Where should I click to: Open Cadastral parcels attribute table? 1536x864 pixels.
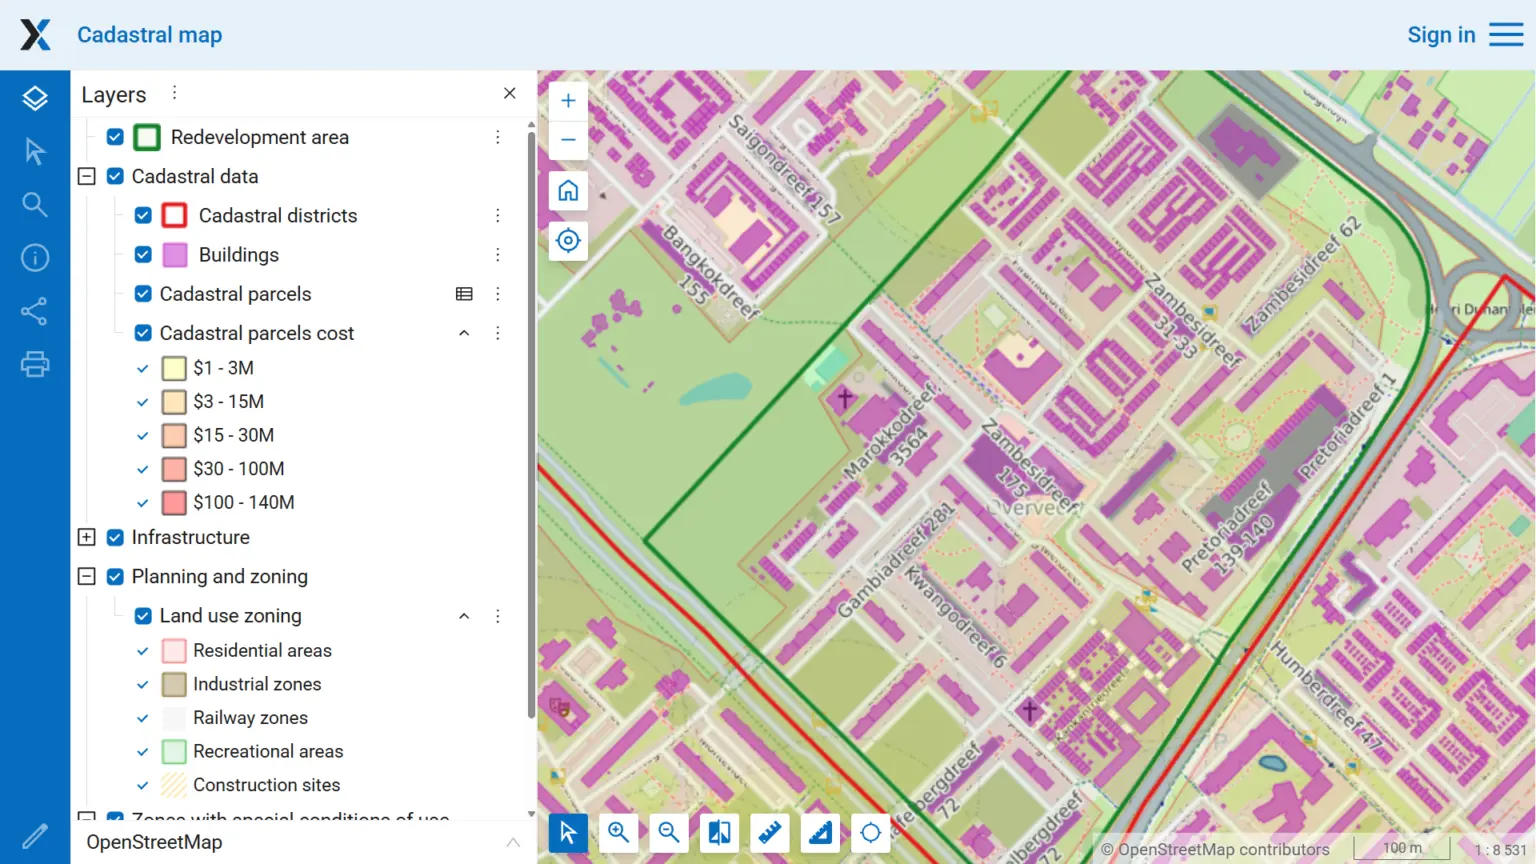coord(464,294)
